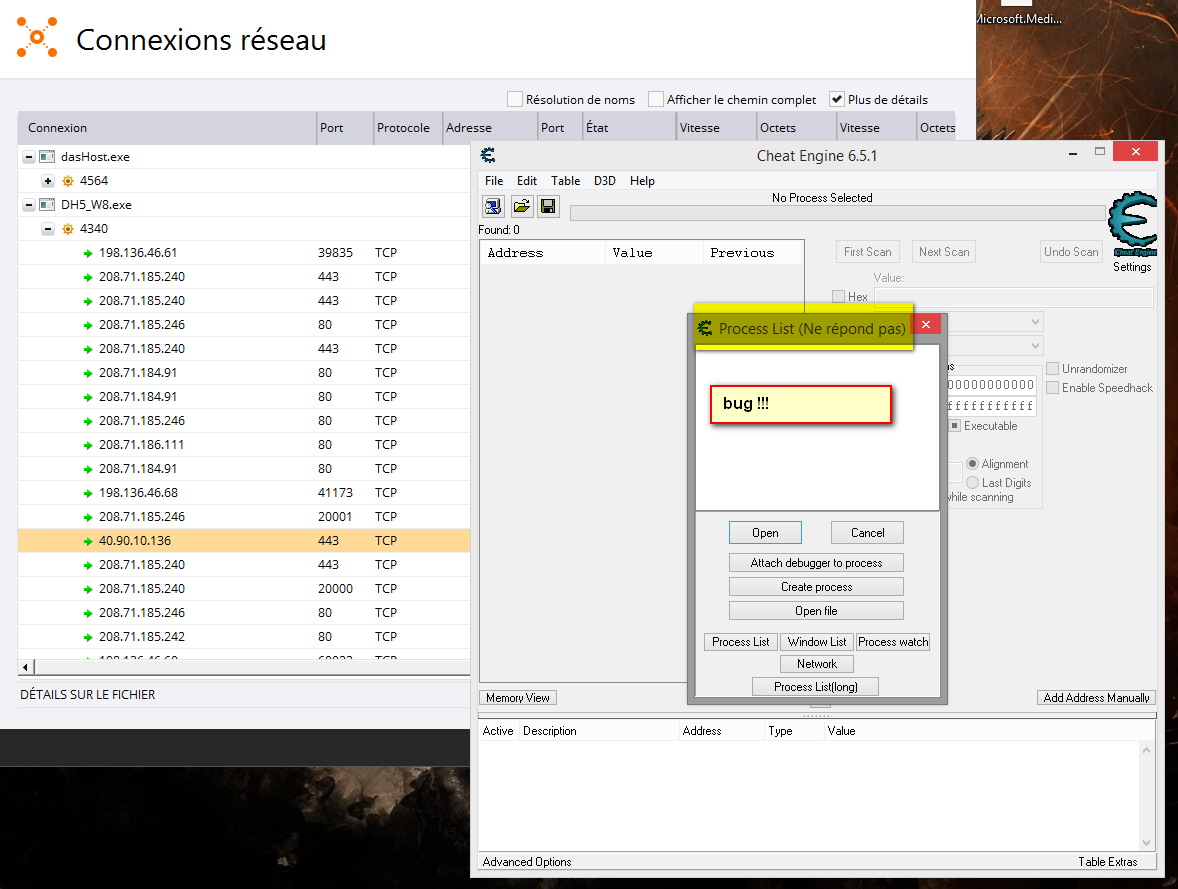Open the D3D menu
The height and width of the screenshot is (889, 1178).
pyautogui.click(x=605, y=181)
